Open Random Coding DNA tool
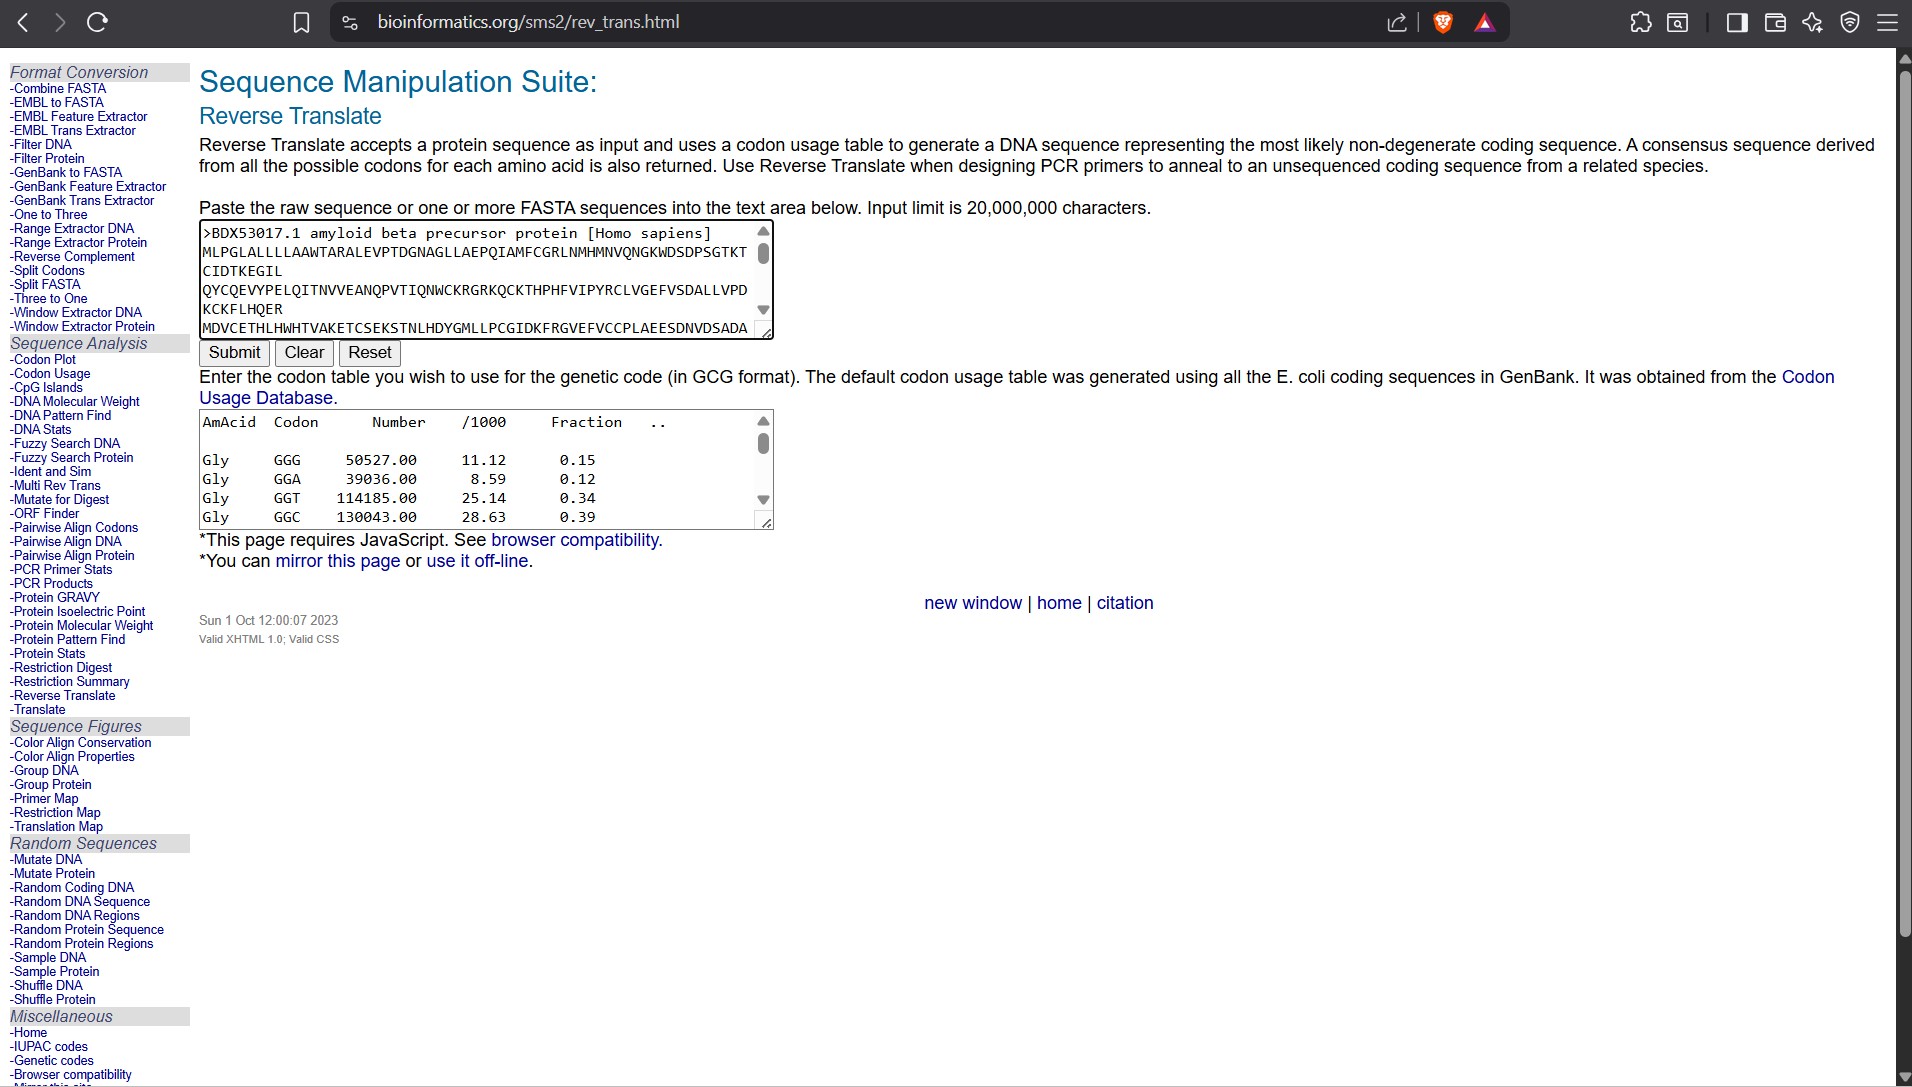Screen dimensions: 1912x1087 click(x=74, y=887)
